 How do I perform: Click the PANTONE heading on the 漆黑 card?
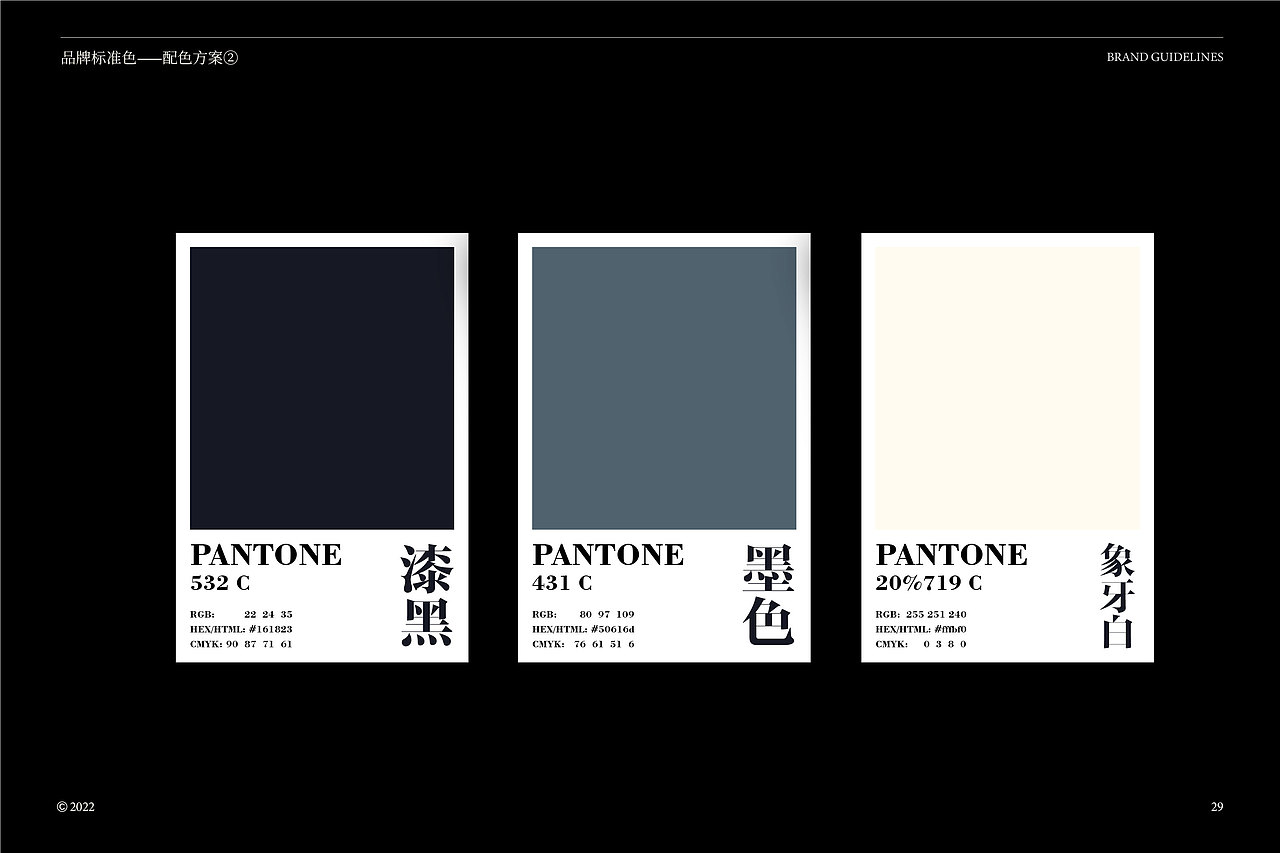coord(266,555)
